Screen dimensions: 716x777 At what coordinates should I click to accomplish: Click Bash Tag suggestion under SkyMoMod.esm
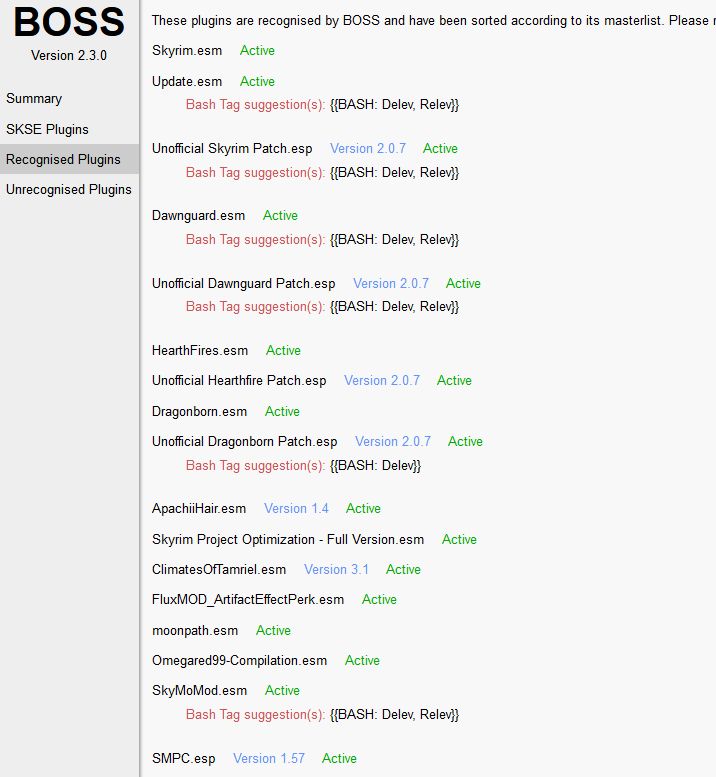[x=322, y=715]
